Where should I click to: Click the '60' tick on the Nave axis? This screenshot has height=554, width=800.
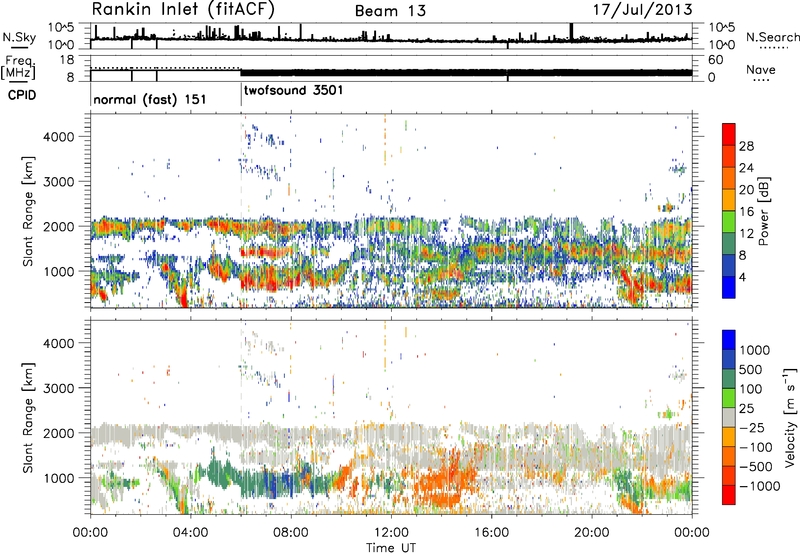[715, 60]
